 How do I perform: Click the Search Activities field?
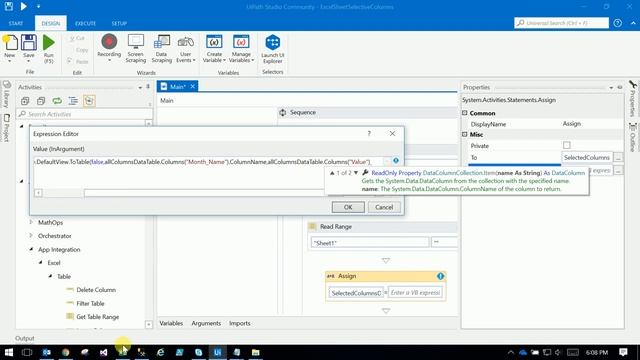84,114
